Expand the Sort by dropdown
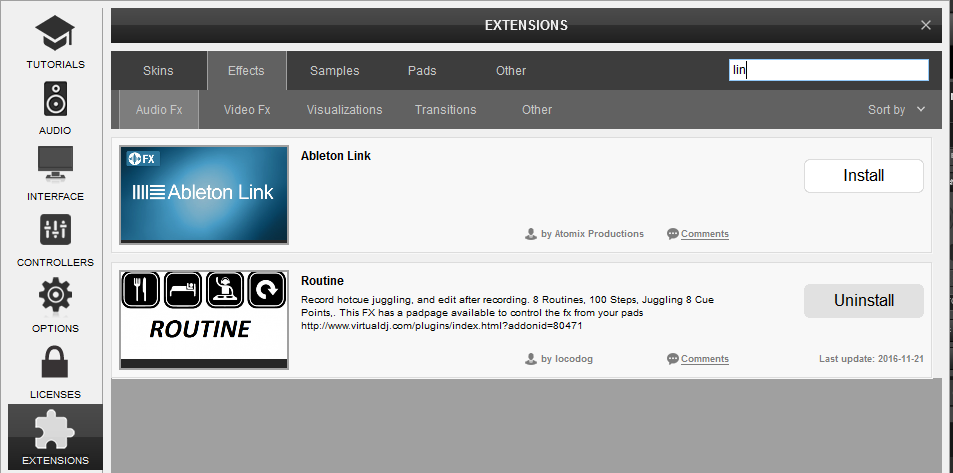The width and height of the screenshot is (953, 473). 896,109
